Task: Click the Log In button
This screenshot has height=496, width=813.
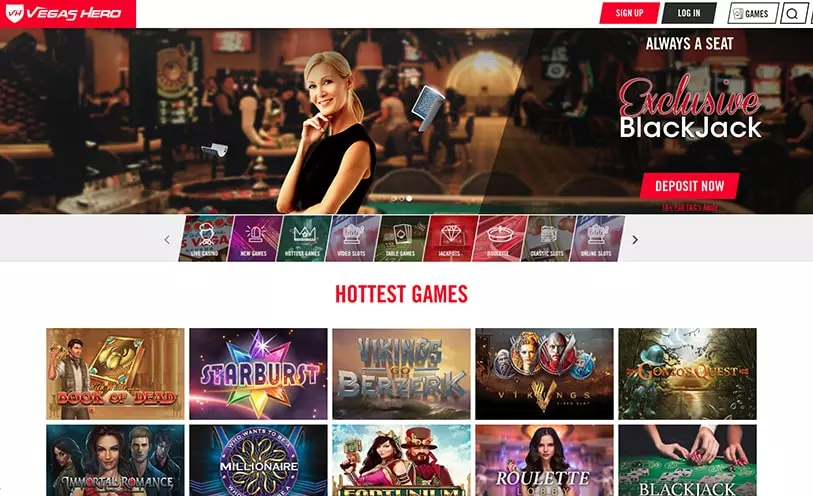Action: 689,13
